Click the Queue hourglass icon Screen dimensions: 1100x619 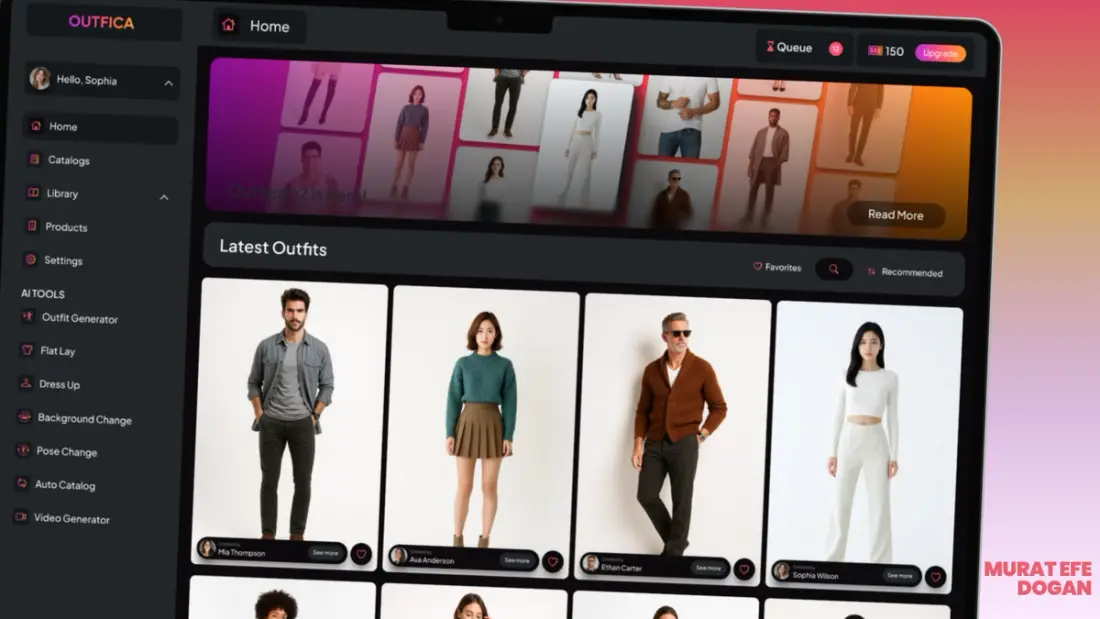point(770,46)
